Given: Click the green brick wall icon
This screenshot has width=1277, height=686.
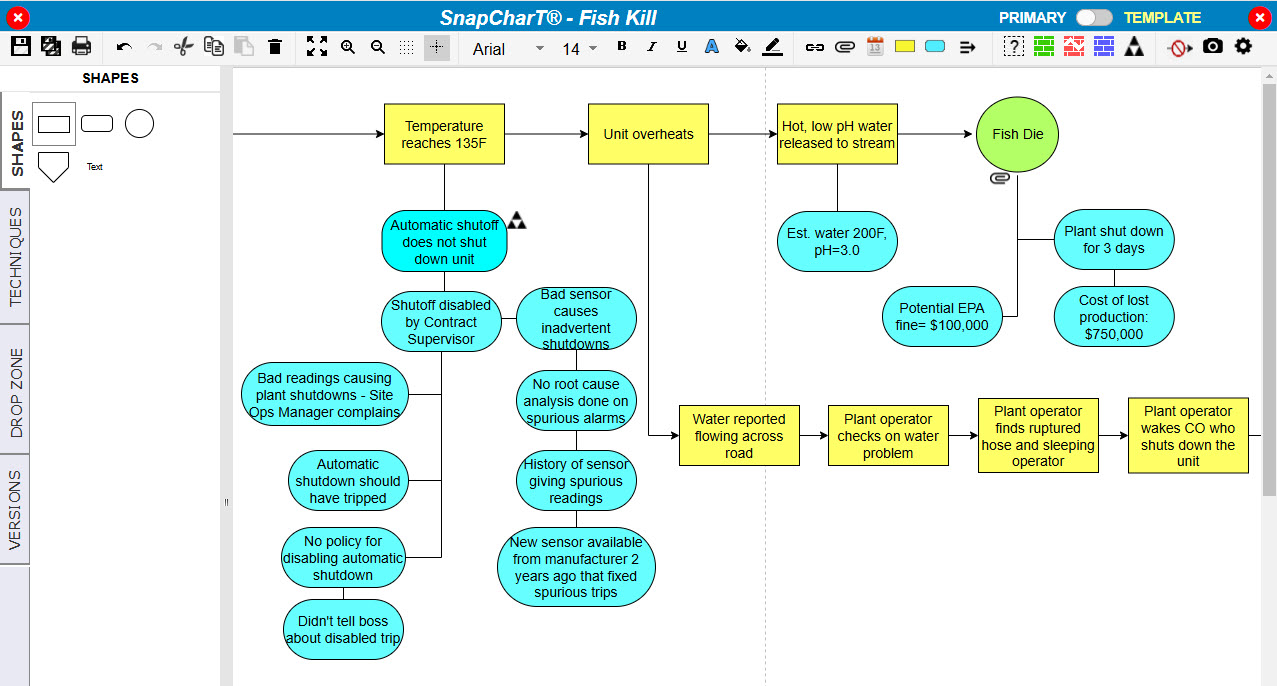Looking at the screenshot, I should click(1044, 46).
